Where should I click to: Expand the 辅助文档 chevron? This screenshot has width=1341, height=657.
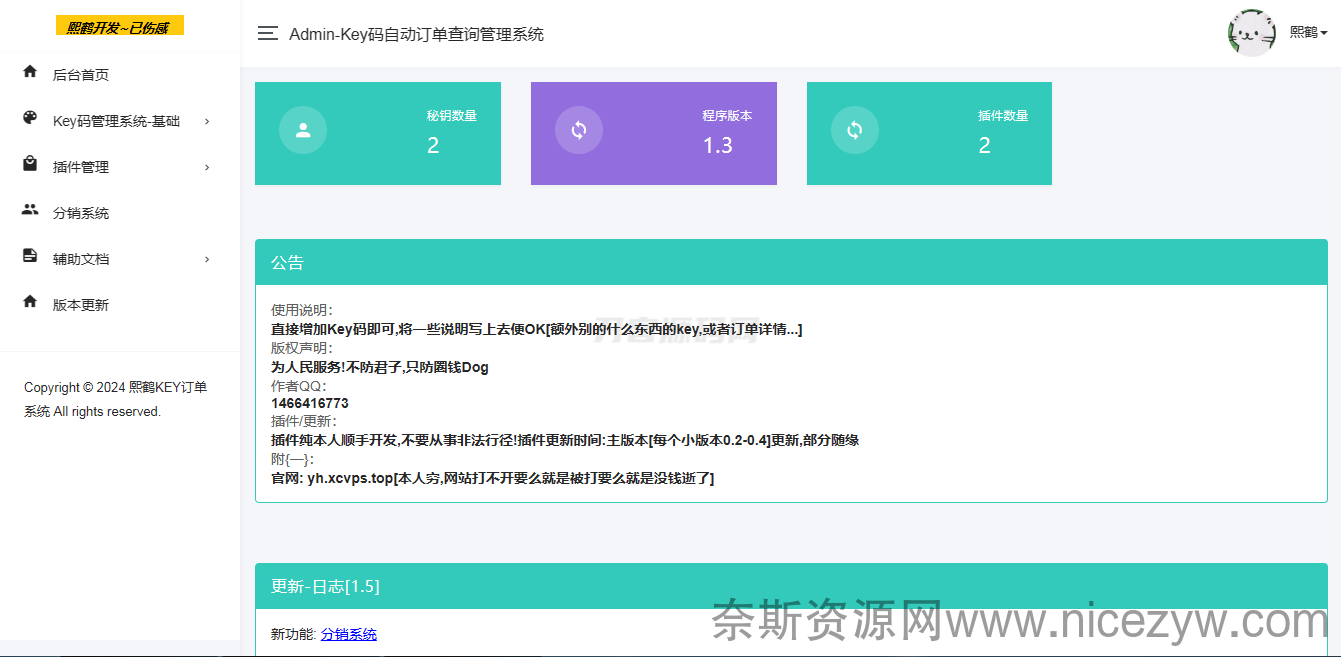point(207,259)
